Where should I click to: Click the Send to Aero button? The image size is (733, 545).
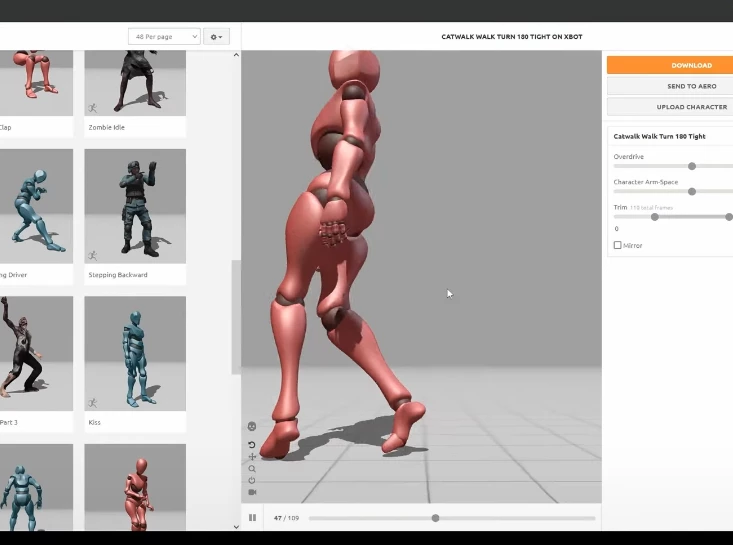tap(670, 86)
